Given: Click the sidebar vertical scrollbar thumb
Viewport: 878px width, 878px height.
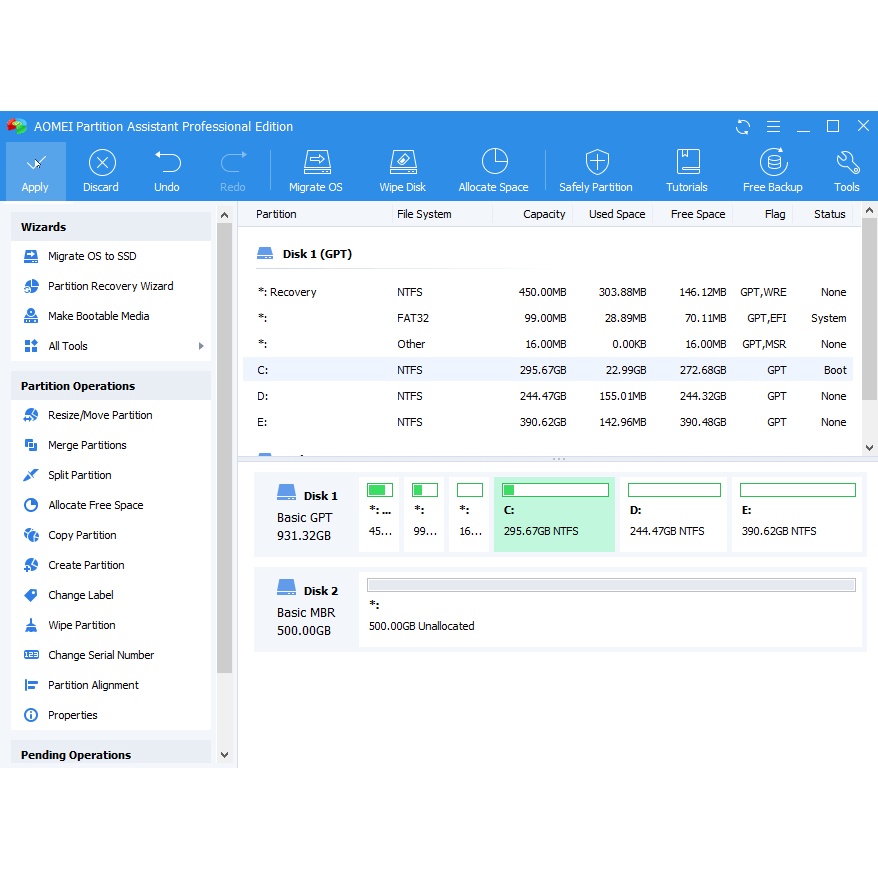Looking at the screenshot, I should coord(225,448).
